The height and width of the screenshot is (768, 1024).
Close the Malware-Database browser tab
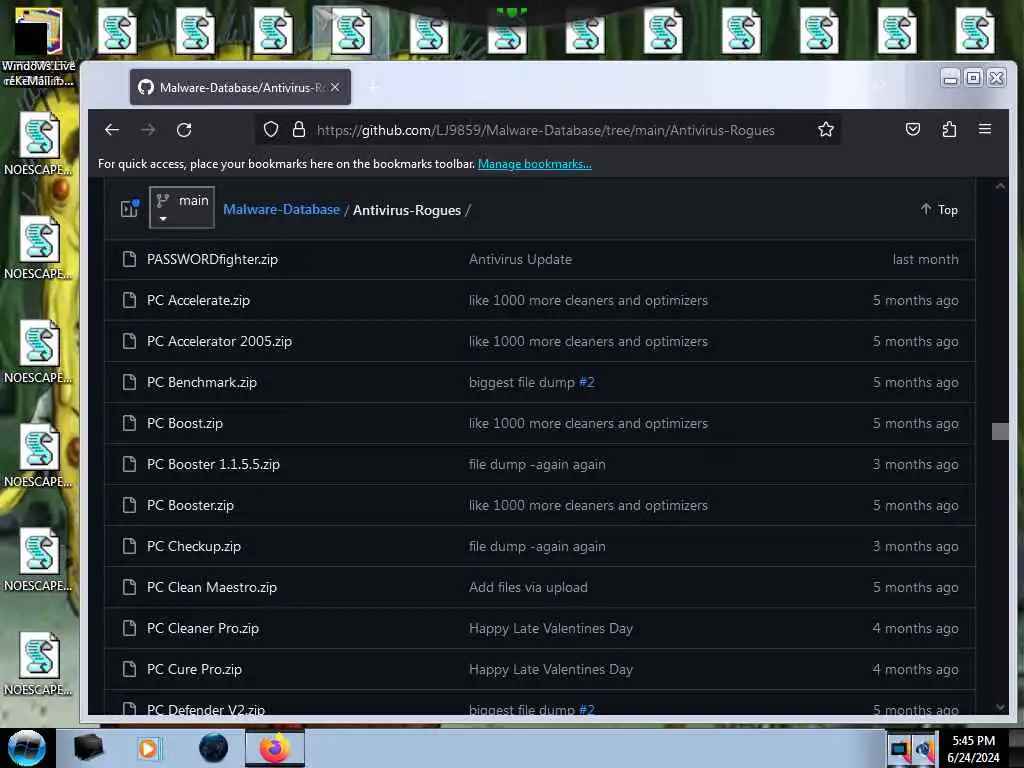coord(335,87)
